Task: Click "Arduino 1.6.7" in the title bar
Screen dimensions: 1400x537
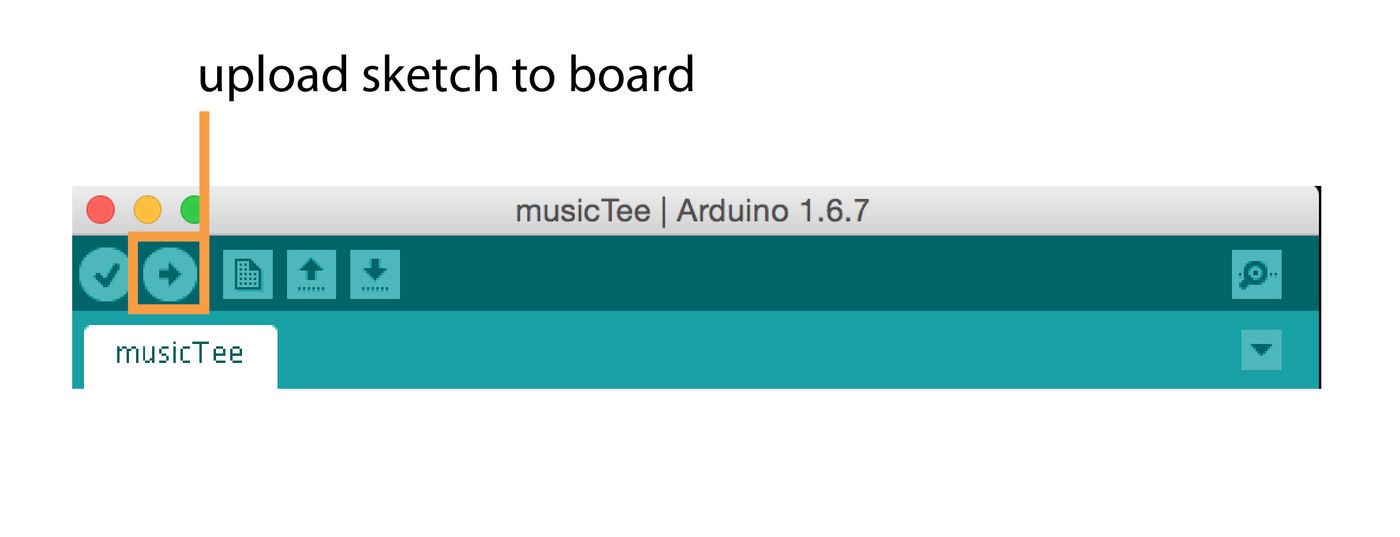Action: pyautogui.click(x=773, y=211)
